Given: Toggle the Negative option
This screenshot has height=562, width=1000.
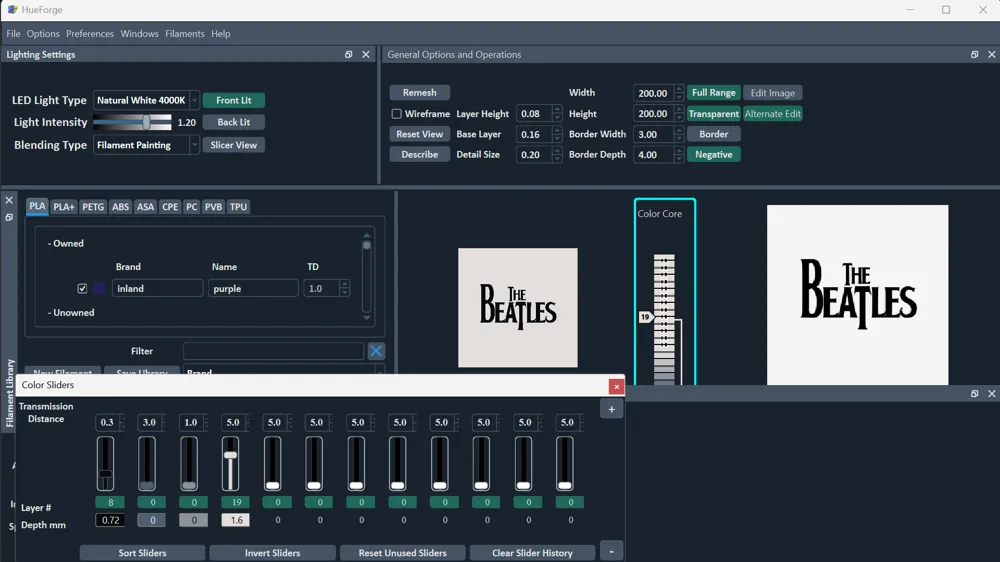Looking at the screenshot, I should [x=714, y=154].
